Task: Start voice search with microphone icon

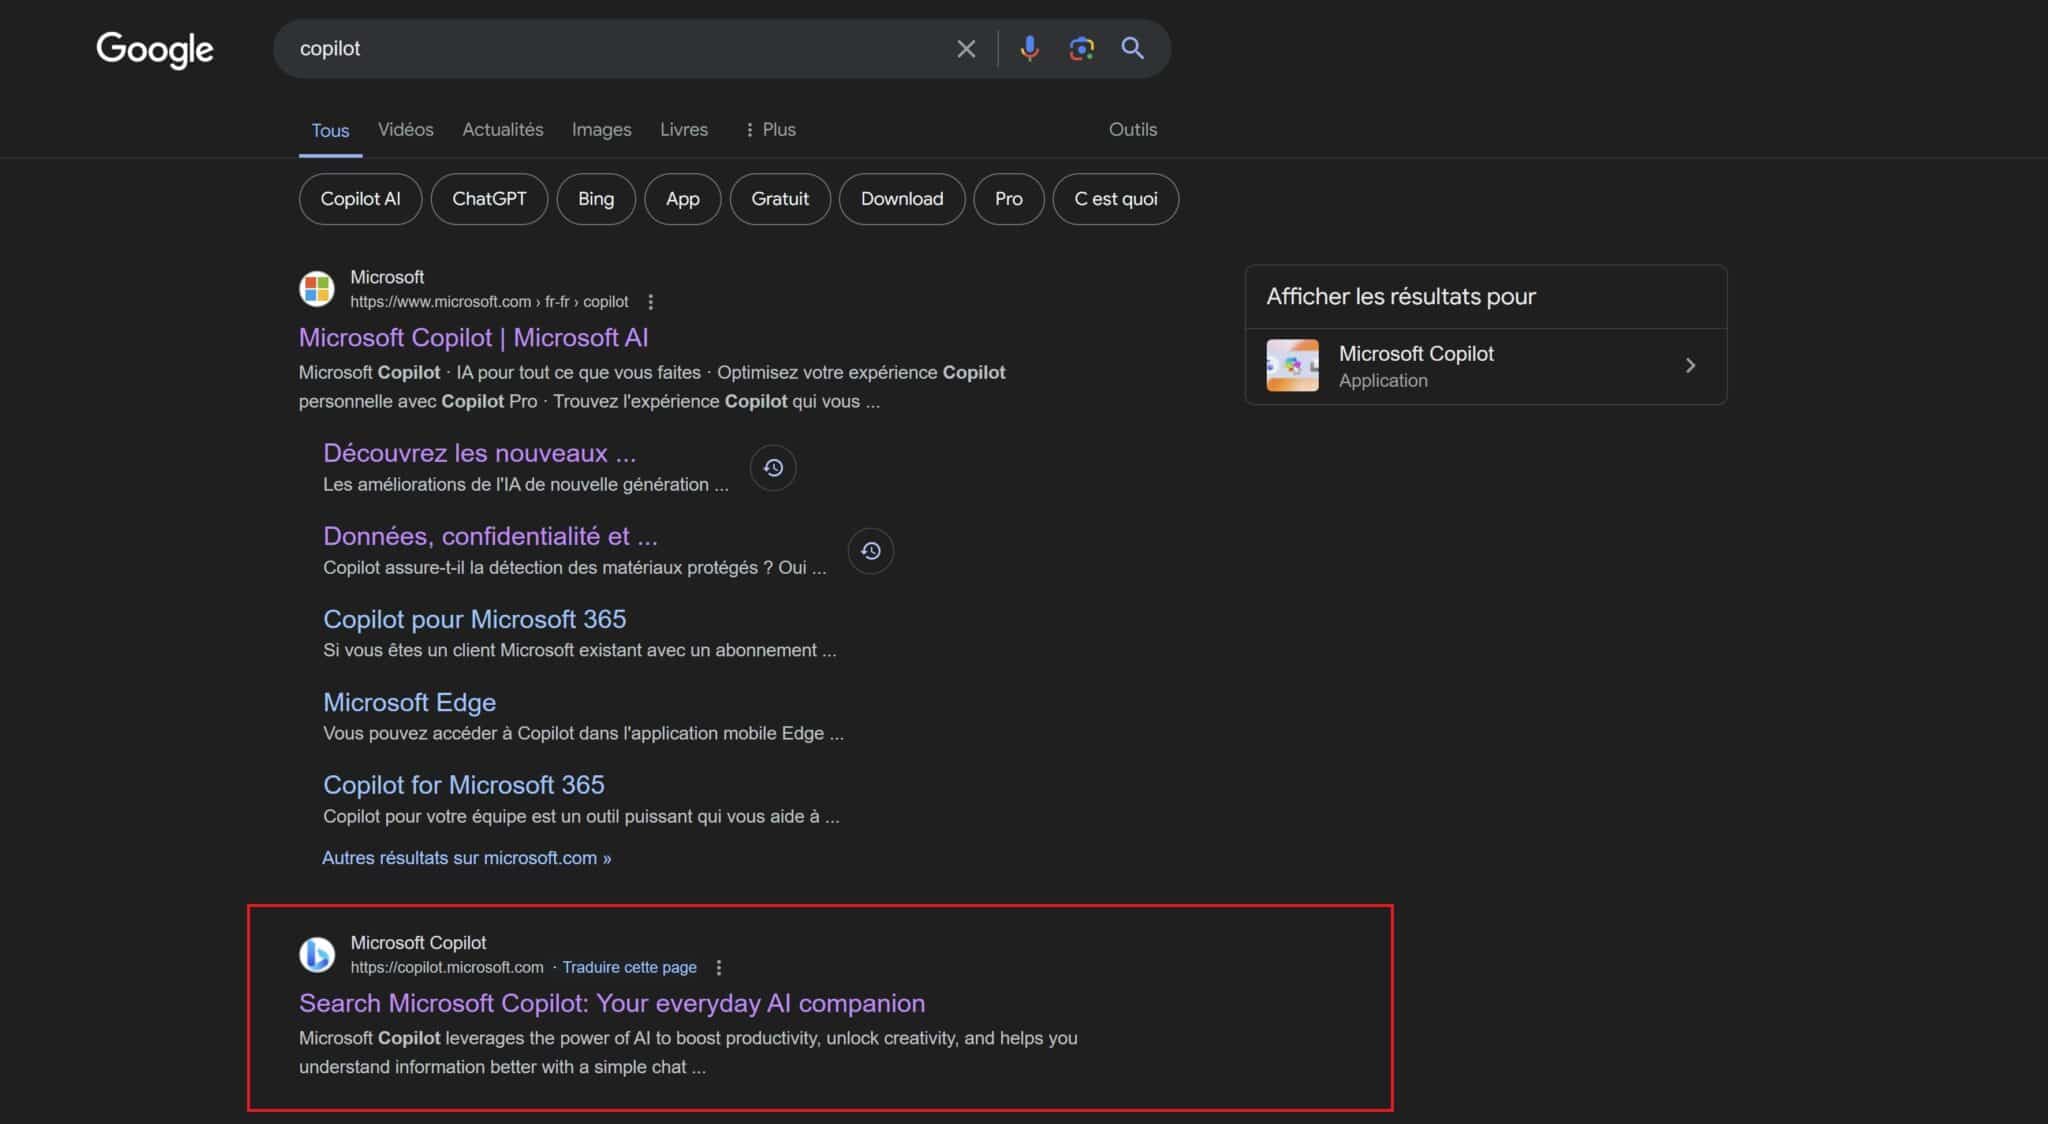Action: [1029, 48]
